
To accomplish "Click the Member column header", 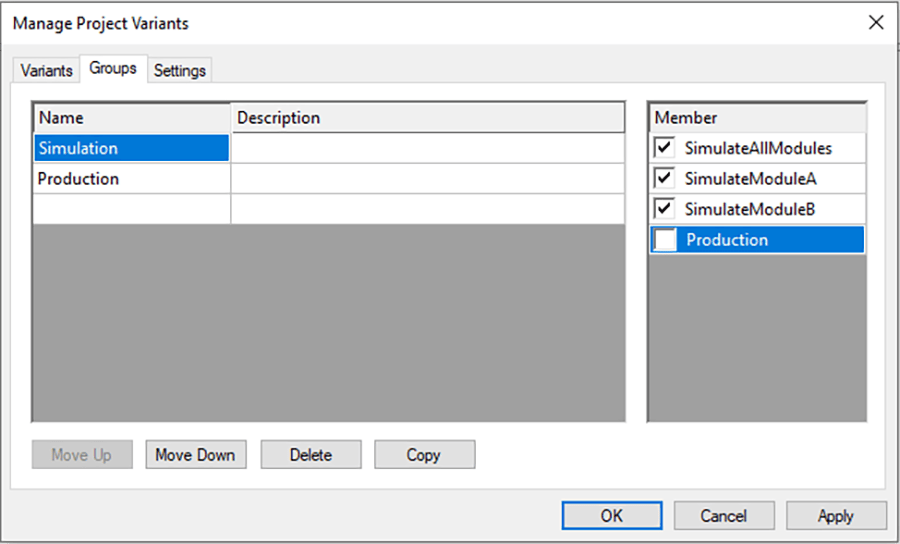I will tap(758, 118).
